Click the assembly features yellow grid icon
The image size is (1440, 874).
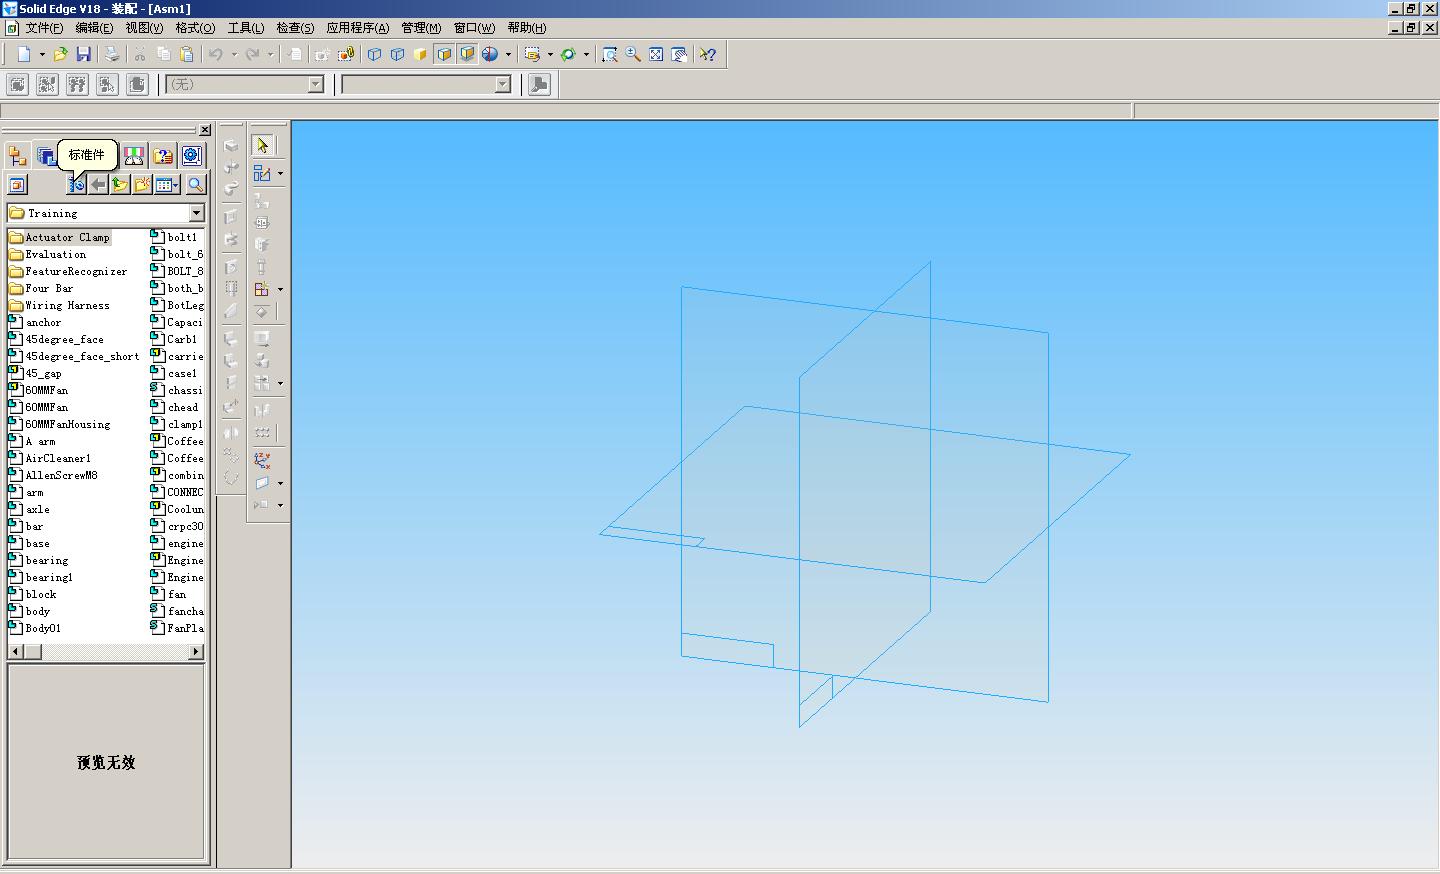pyautogui.click(x=262, y=289)
